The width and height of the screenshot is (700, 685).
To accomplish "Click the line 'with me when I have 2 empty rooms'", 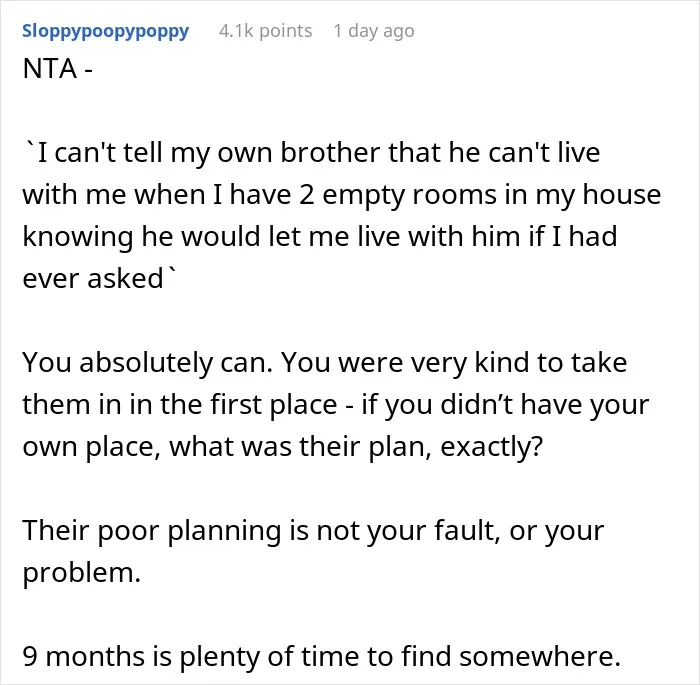I will (x=342, y=195).
